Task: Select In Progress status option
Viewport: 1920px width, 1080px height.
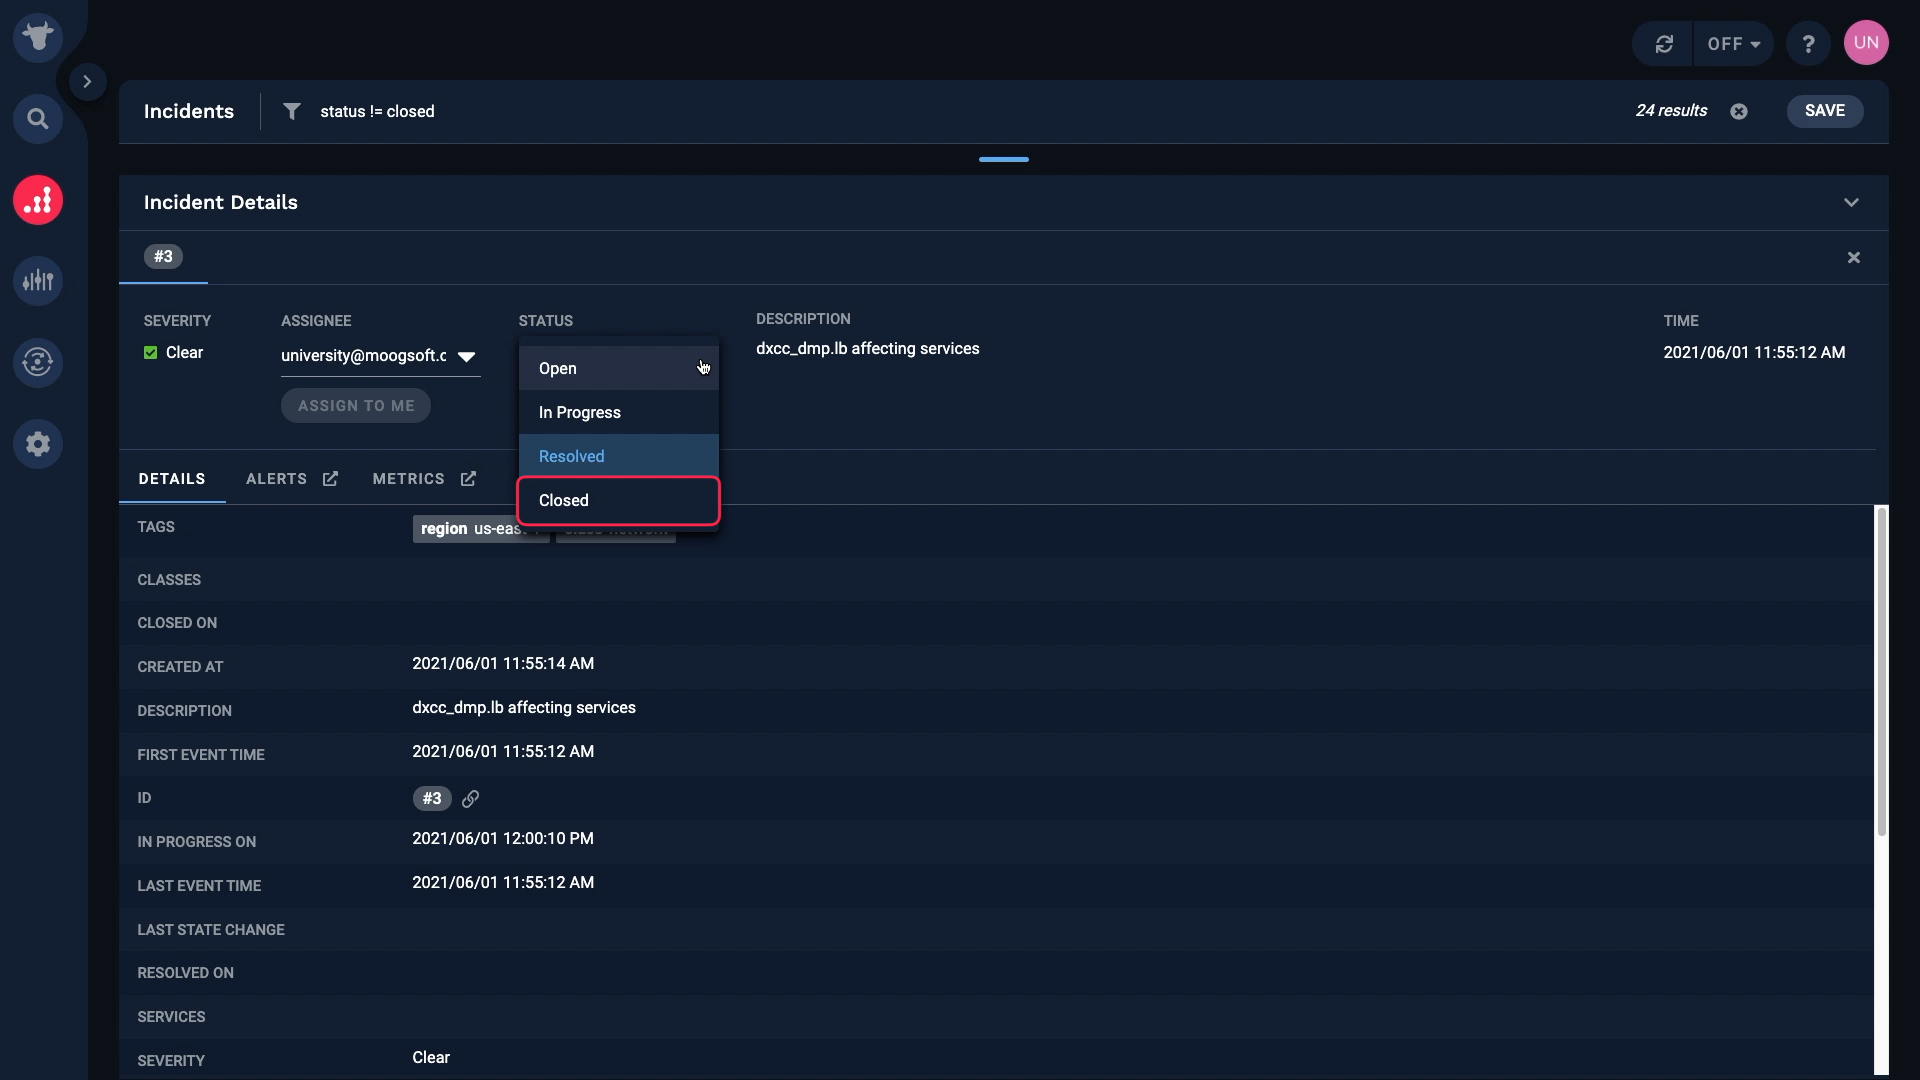Action: click(618, 412)
